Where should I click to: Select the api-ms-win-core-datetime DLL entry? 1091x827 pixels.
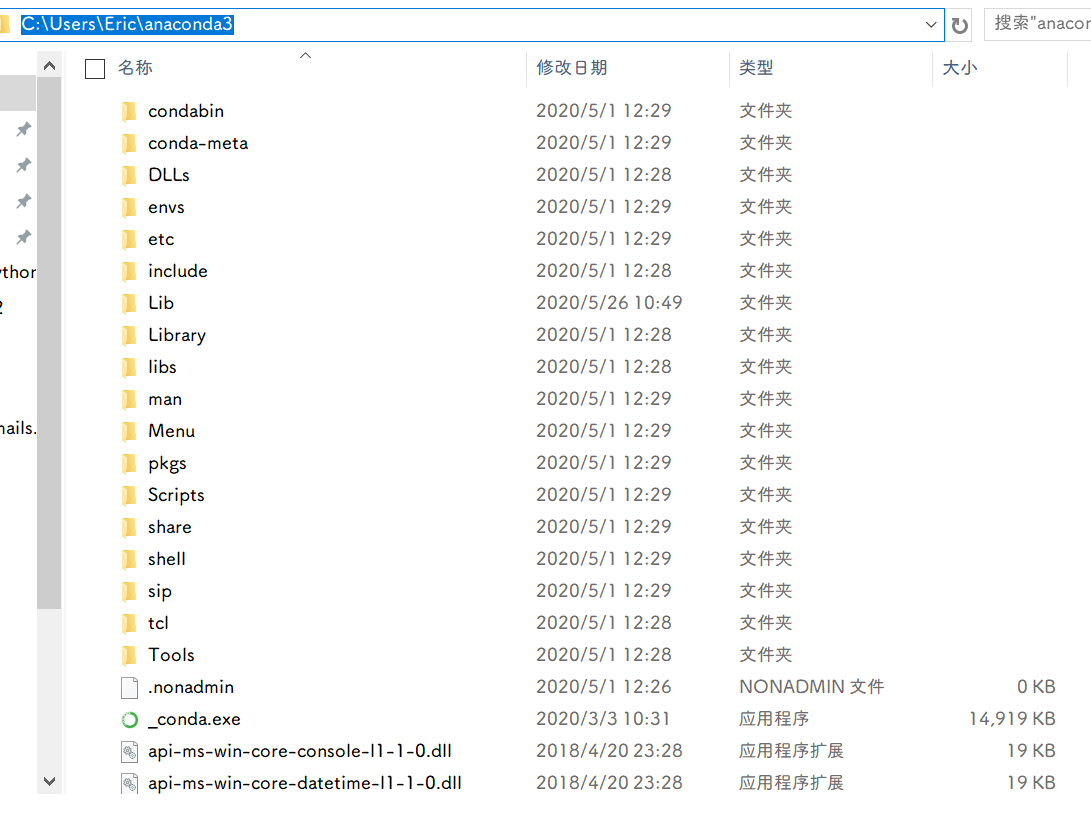click(x=129, y=783)
